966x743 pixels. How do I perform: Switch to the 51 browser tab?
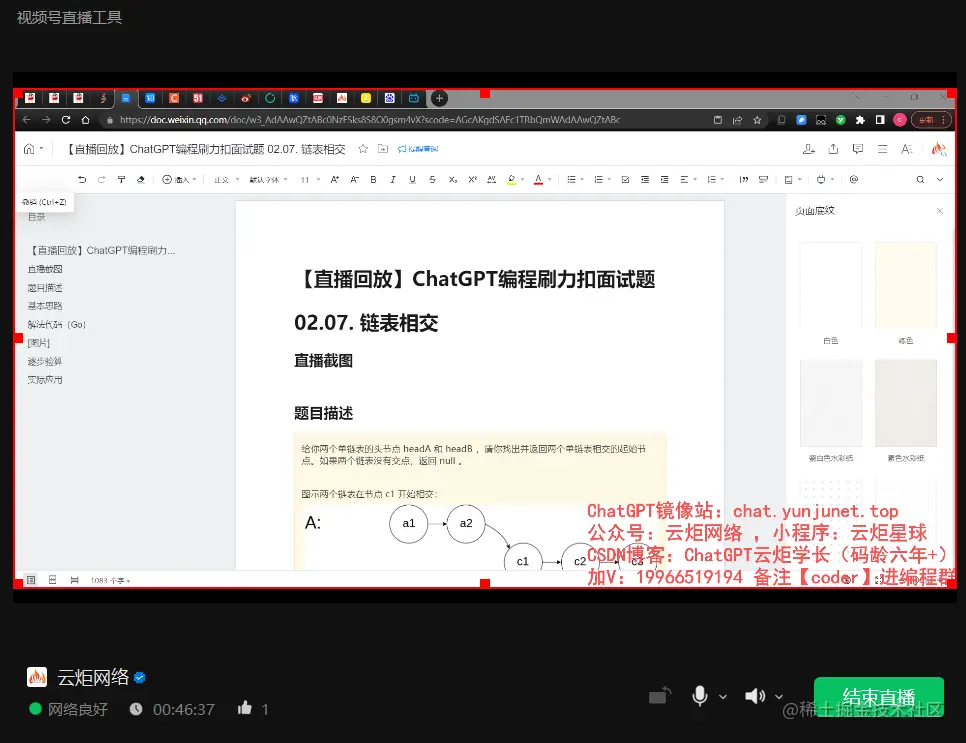pyautogui.click(x=198, y=98)
